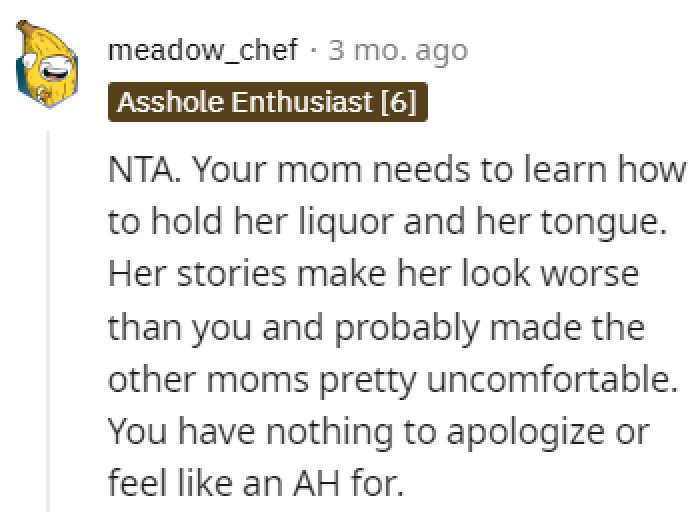This screenshot has width=700, height=512.
Task: Click the word "stories" in the comment
Action: coord(218,273)
